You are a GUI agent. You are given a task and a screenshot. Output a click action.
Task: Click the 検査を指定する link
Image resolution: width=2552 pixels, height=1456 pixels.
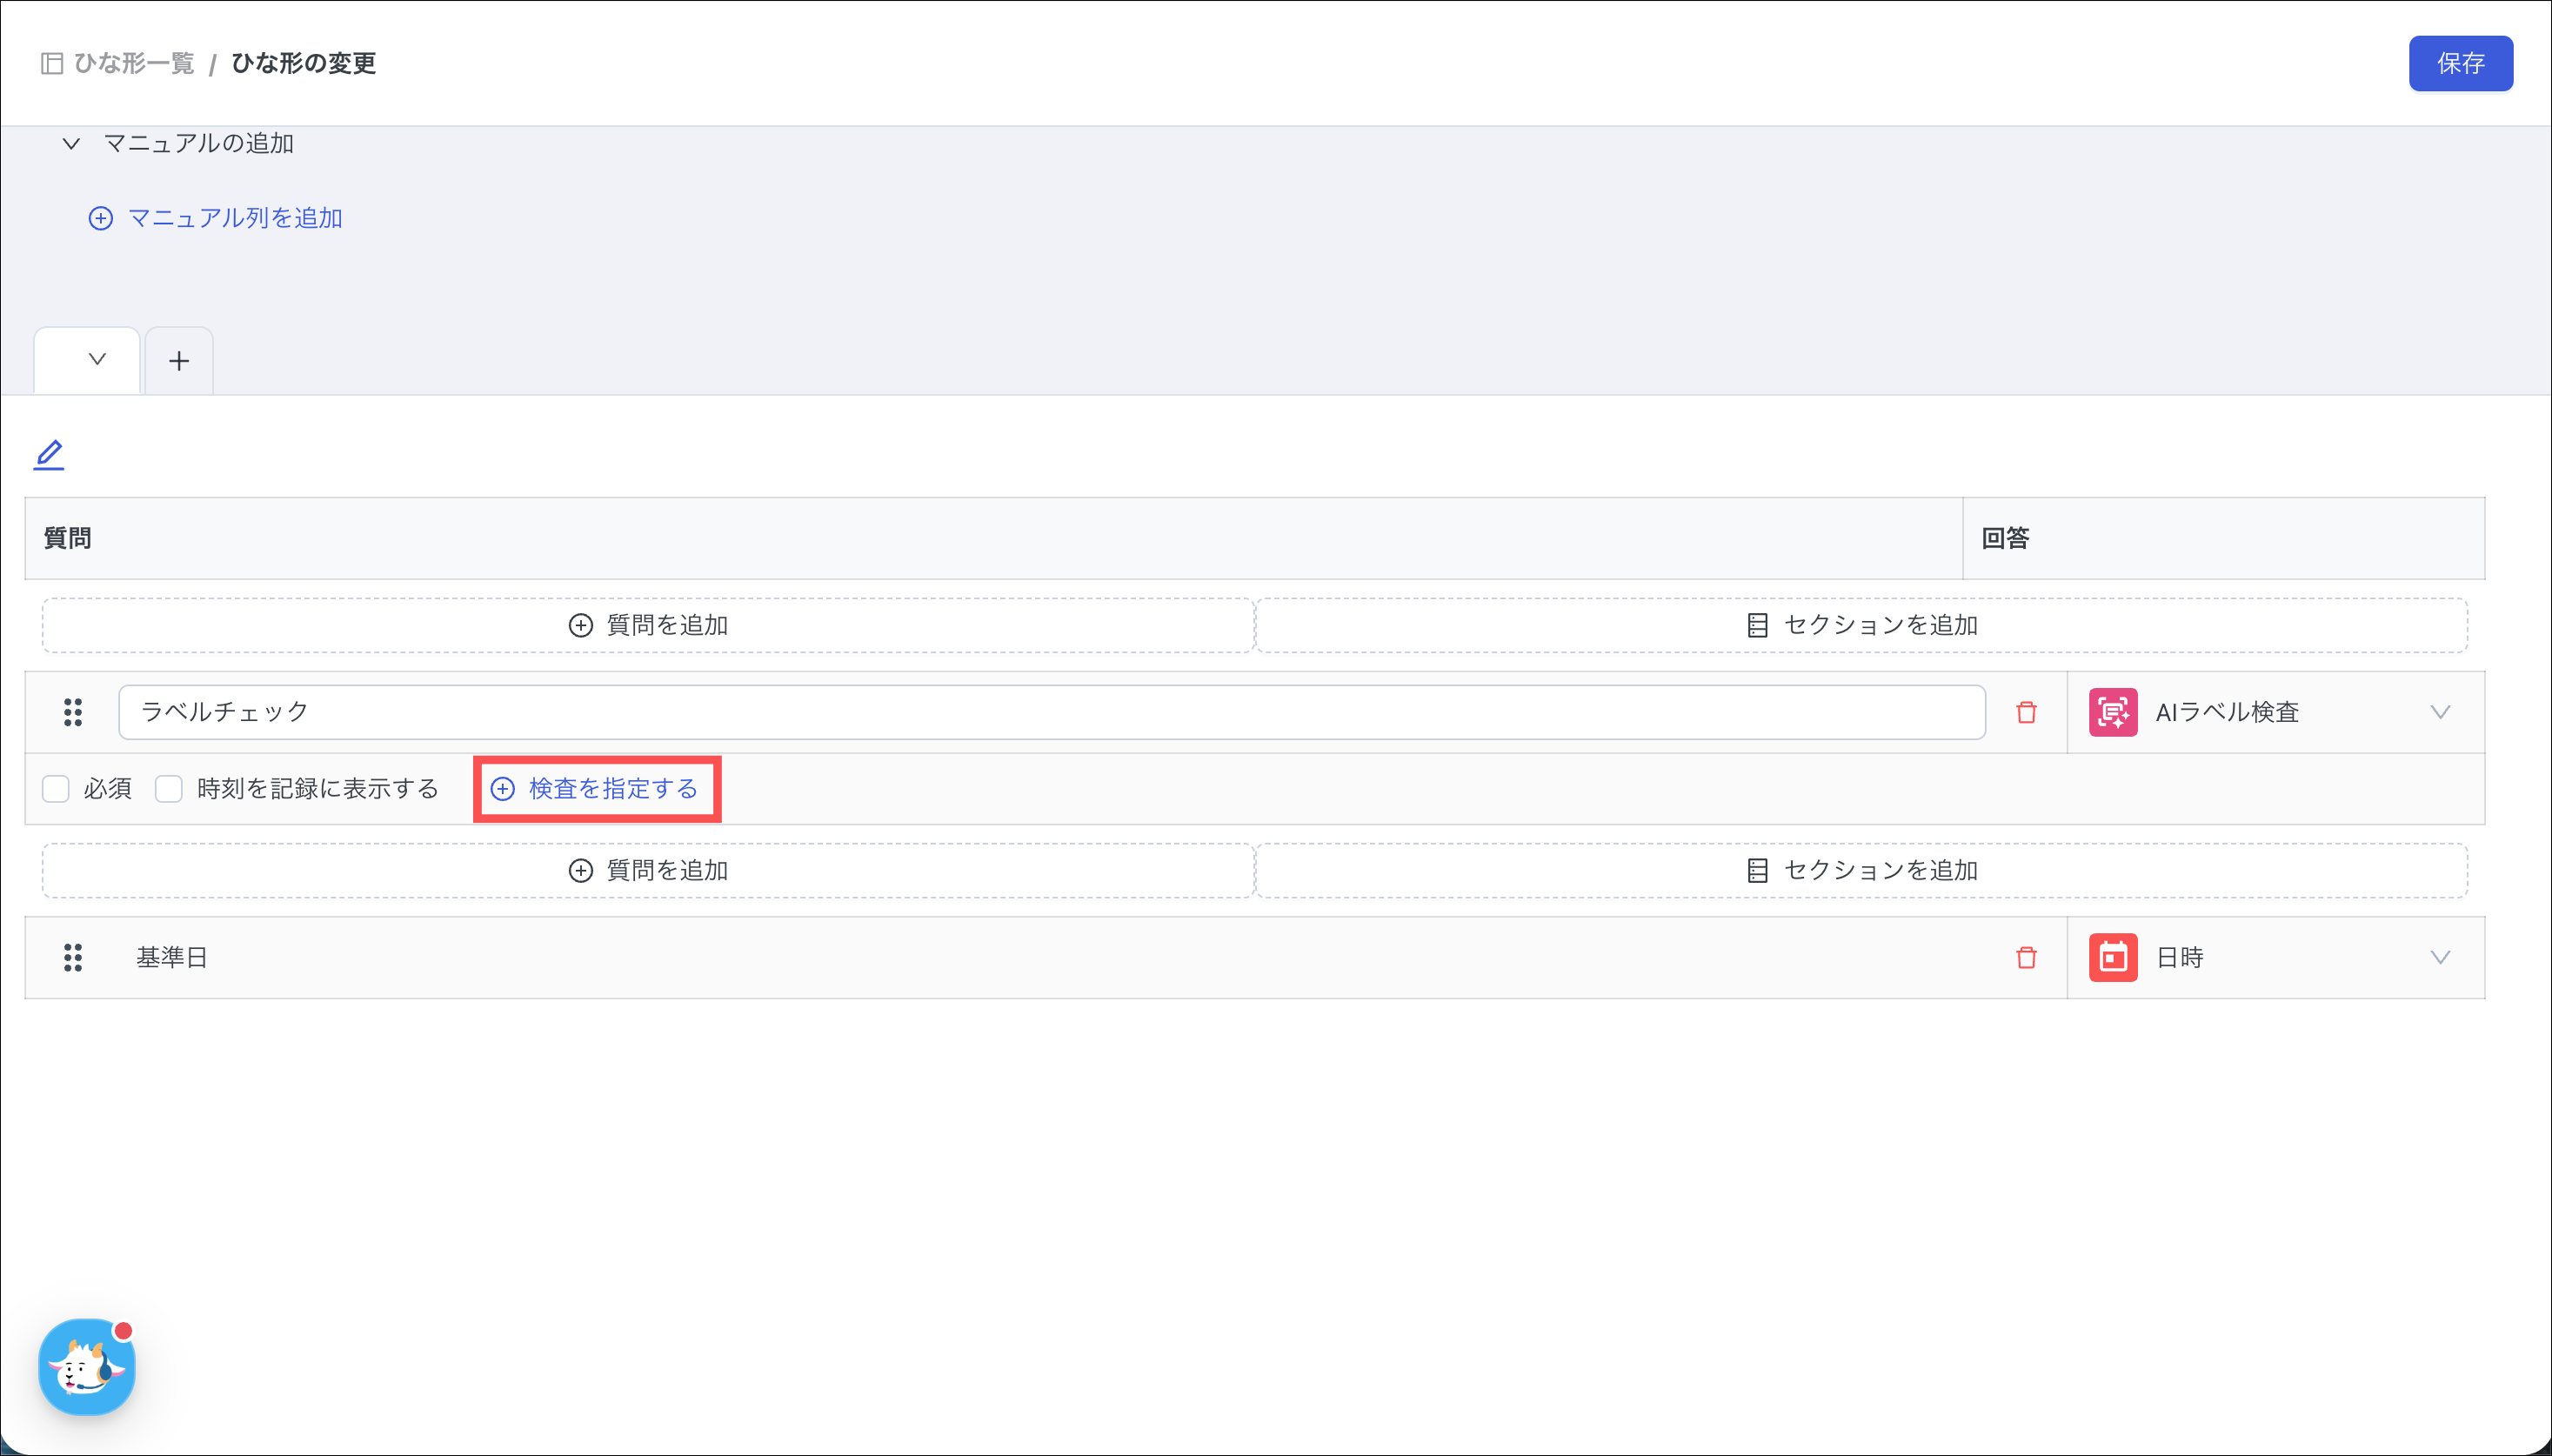tap(597, 789)
